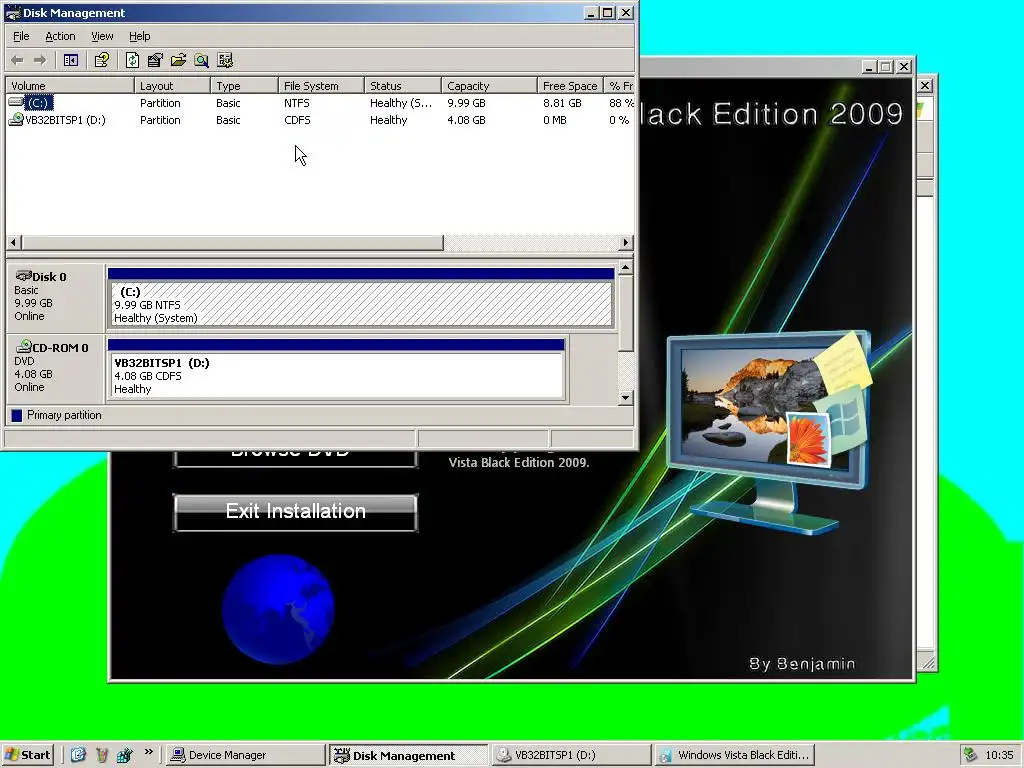Click the horizontal scrollbar thumb in volume list
This screenshot has width=1024, height=768.
(232, 242)
